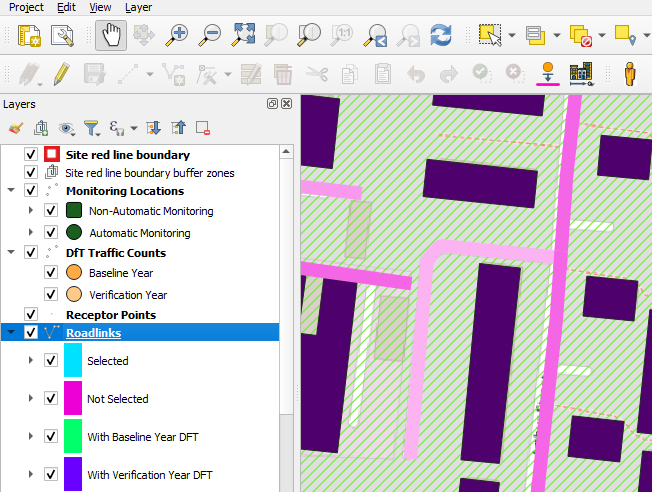Click the remove layer icon

point(203,128)
